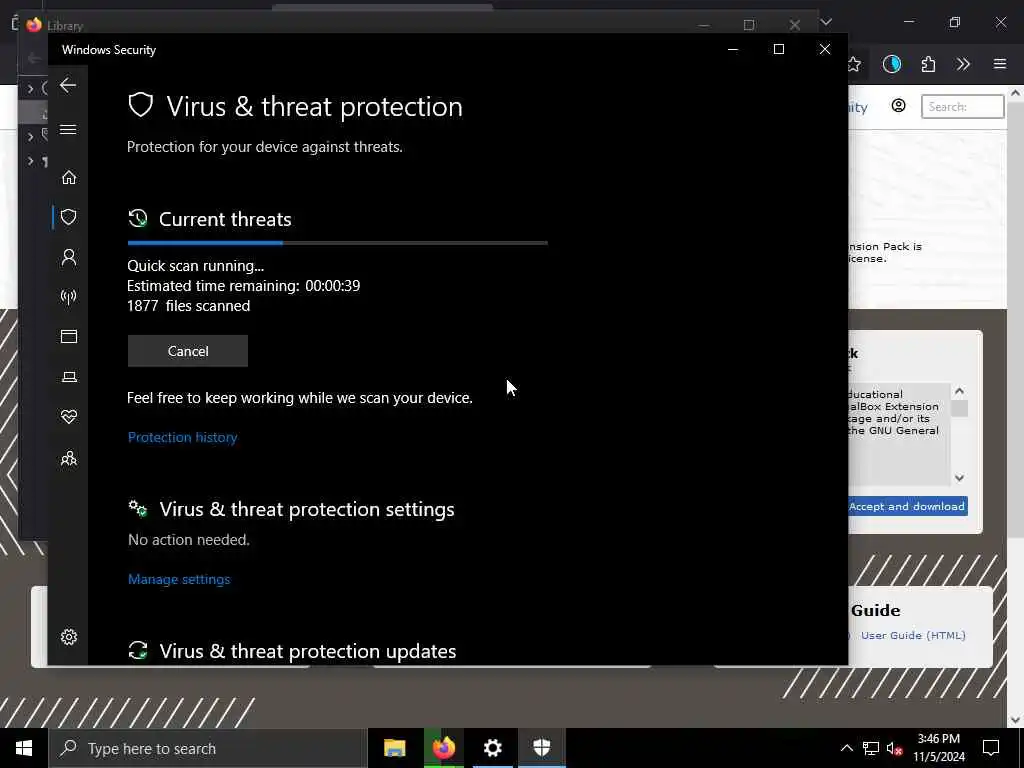Switch to Firefox in taskbar
This screenshot has width=1024, height=768.
pos(443,748)
